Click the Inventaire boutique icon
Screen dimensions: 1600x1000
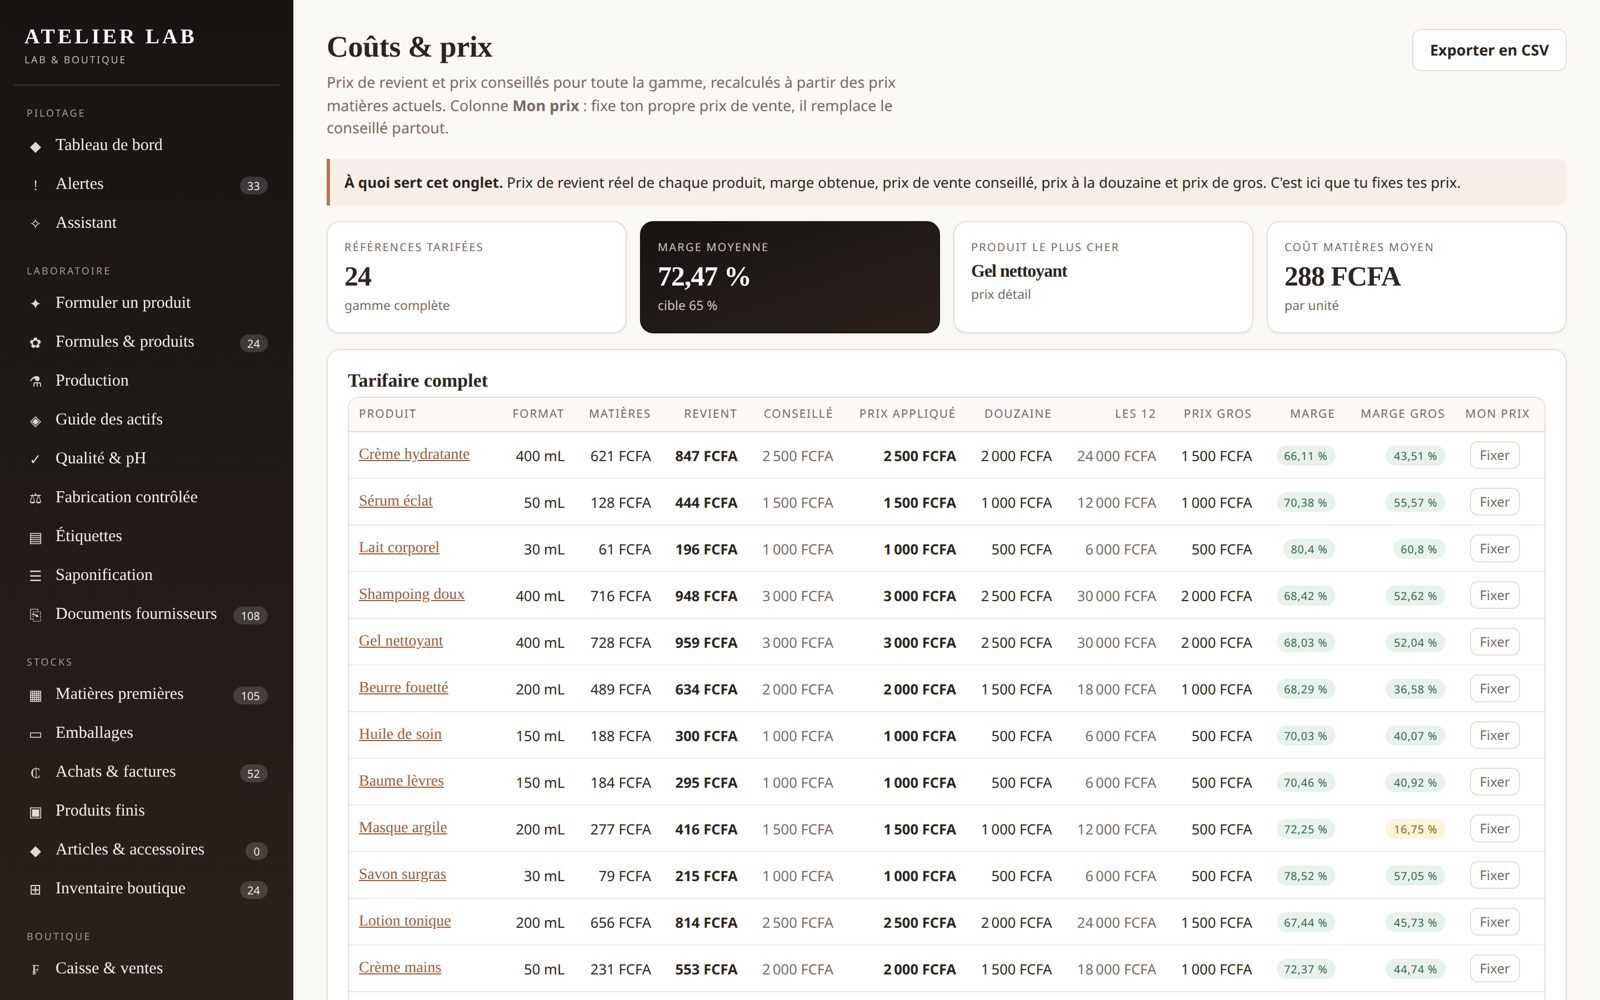pyautogui.click(x=35, y=890)
